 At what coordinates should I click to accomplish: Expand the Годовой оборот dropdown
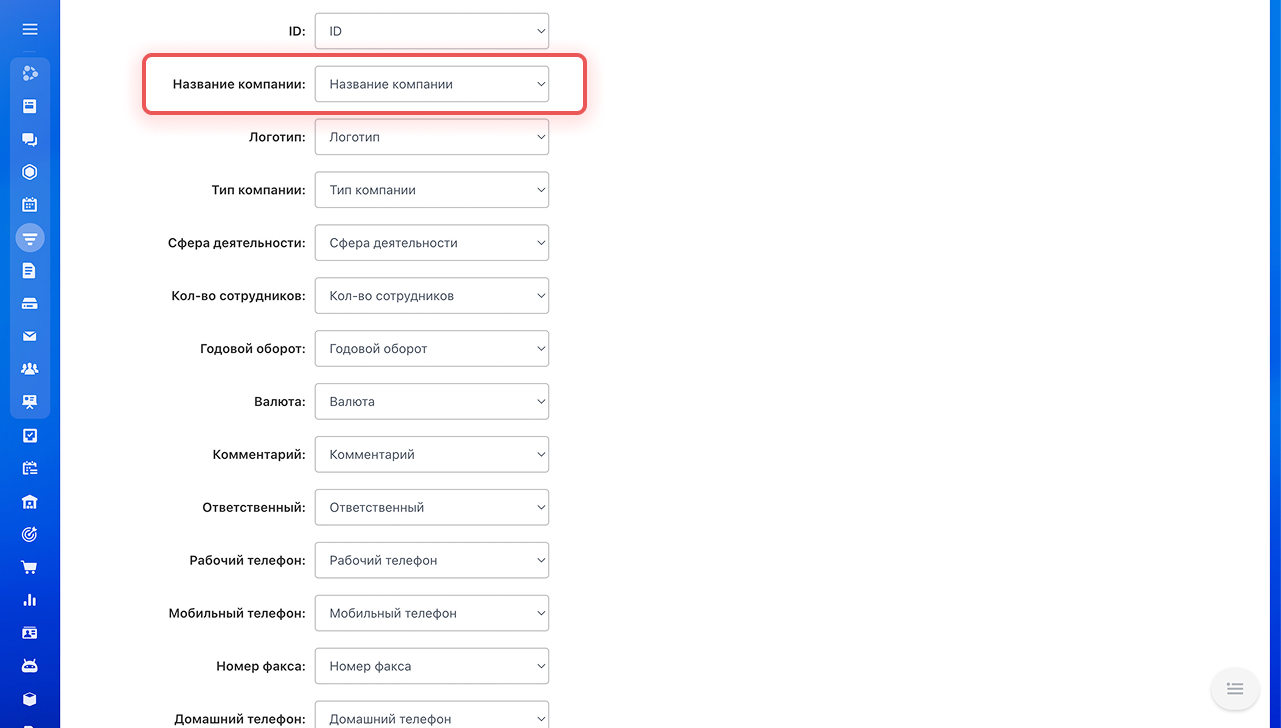[432, 348]
